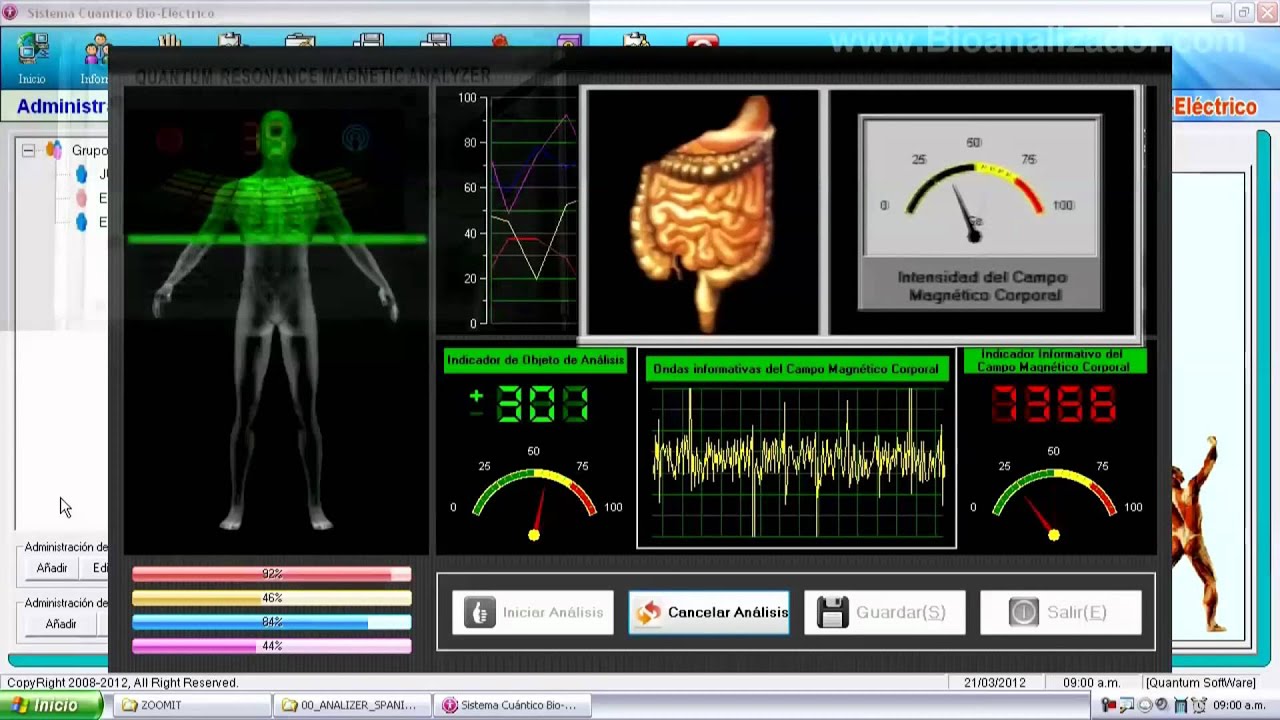The width and height of the screenshot is (1280, 720).
Task: Click the green digital readout 308
Action: coord(543,404)
